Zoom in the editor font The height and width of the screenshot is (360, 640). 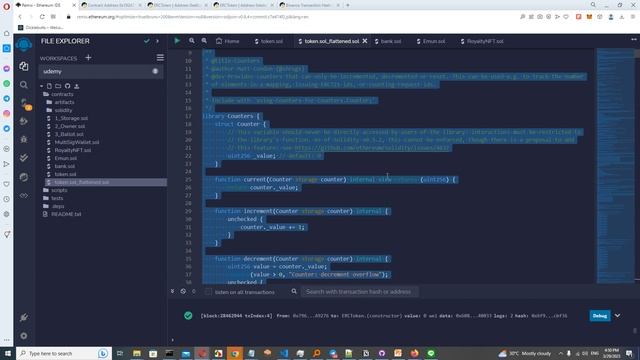(204, 41)
